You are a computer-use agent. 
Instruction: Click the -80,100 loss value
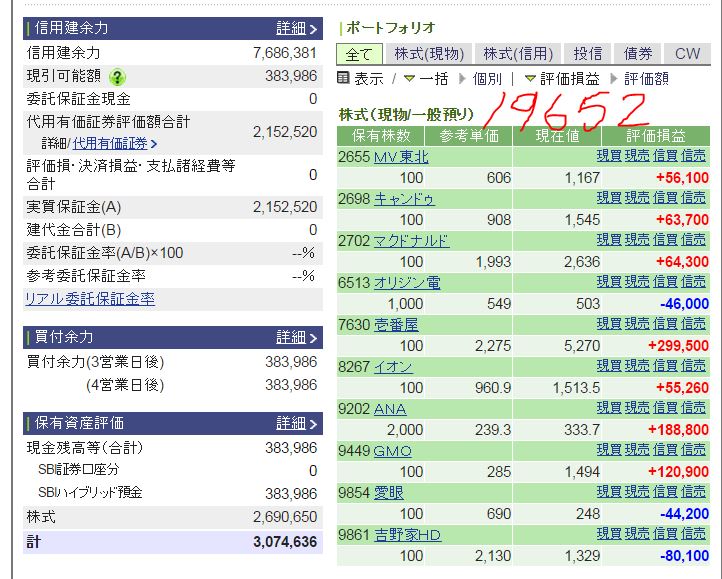[684, 556]
